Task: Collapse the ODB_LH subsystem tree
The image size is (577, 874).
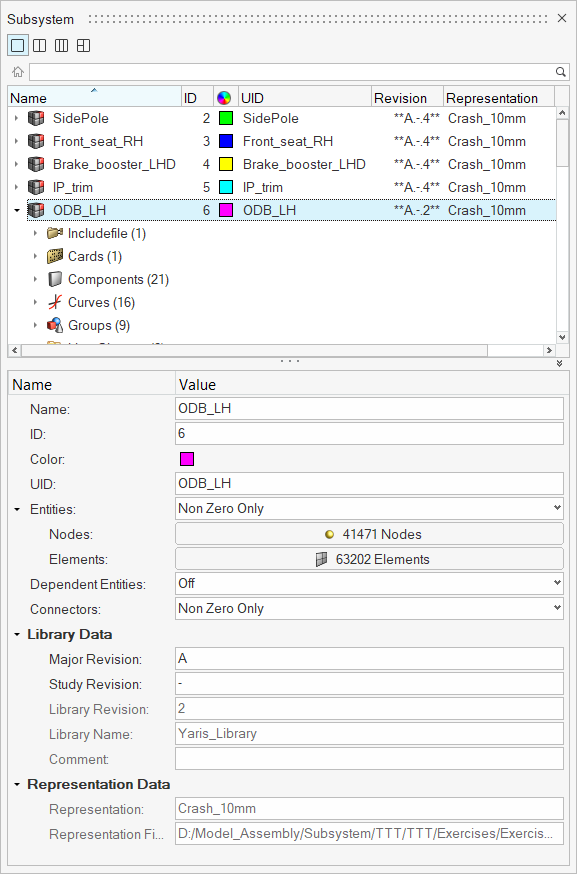Action: click(x=16, y=210)
